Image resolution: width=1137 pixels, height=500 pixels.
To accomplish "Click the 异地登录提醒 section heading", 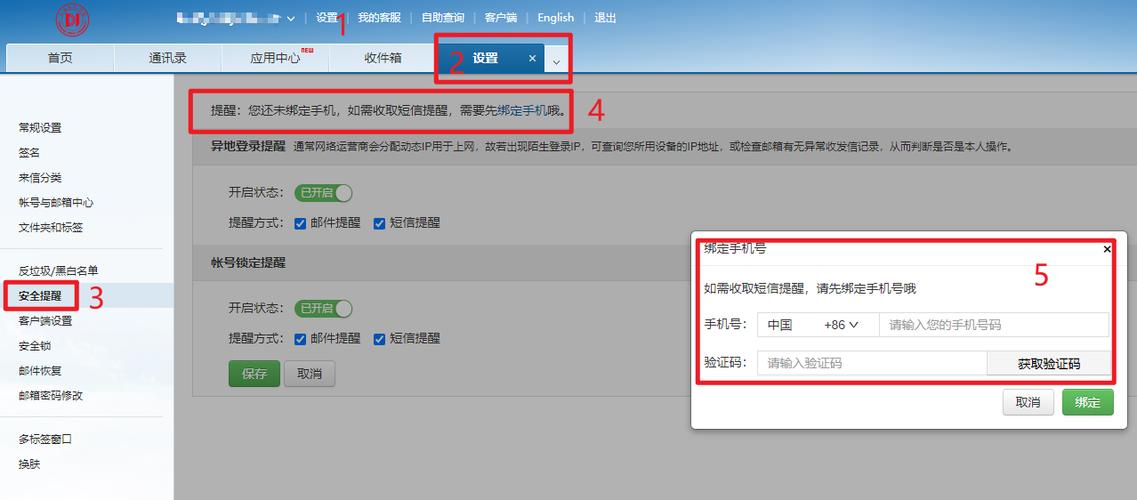I will click(248, 146).
